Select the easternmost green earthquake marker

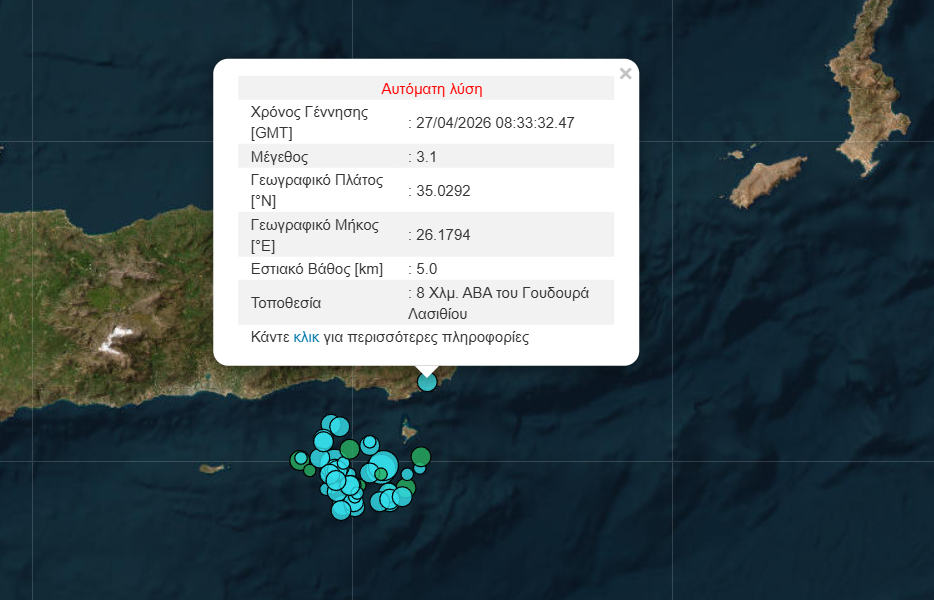[x=421, y=457]
